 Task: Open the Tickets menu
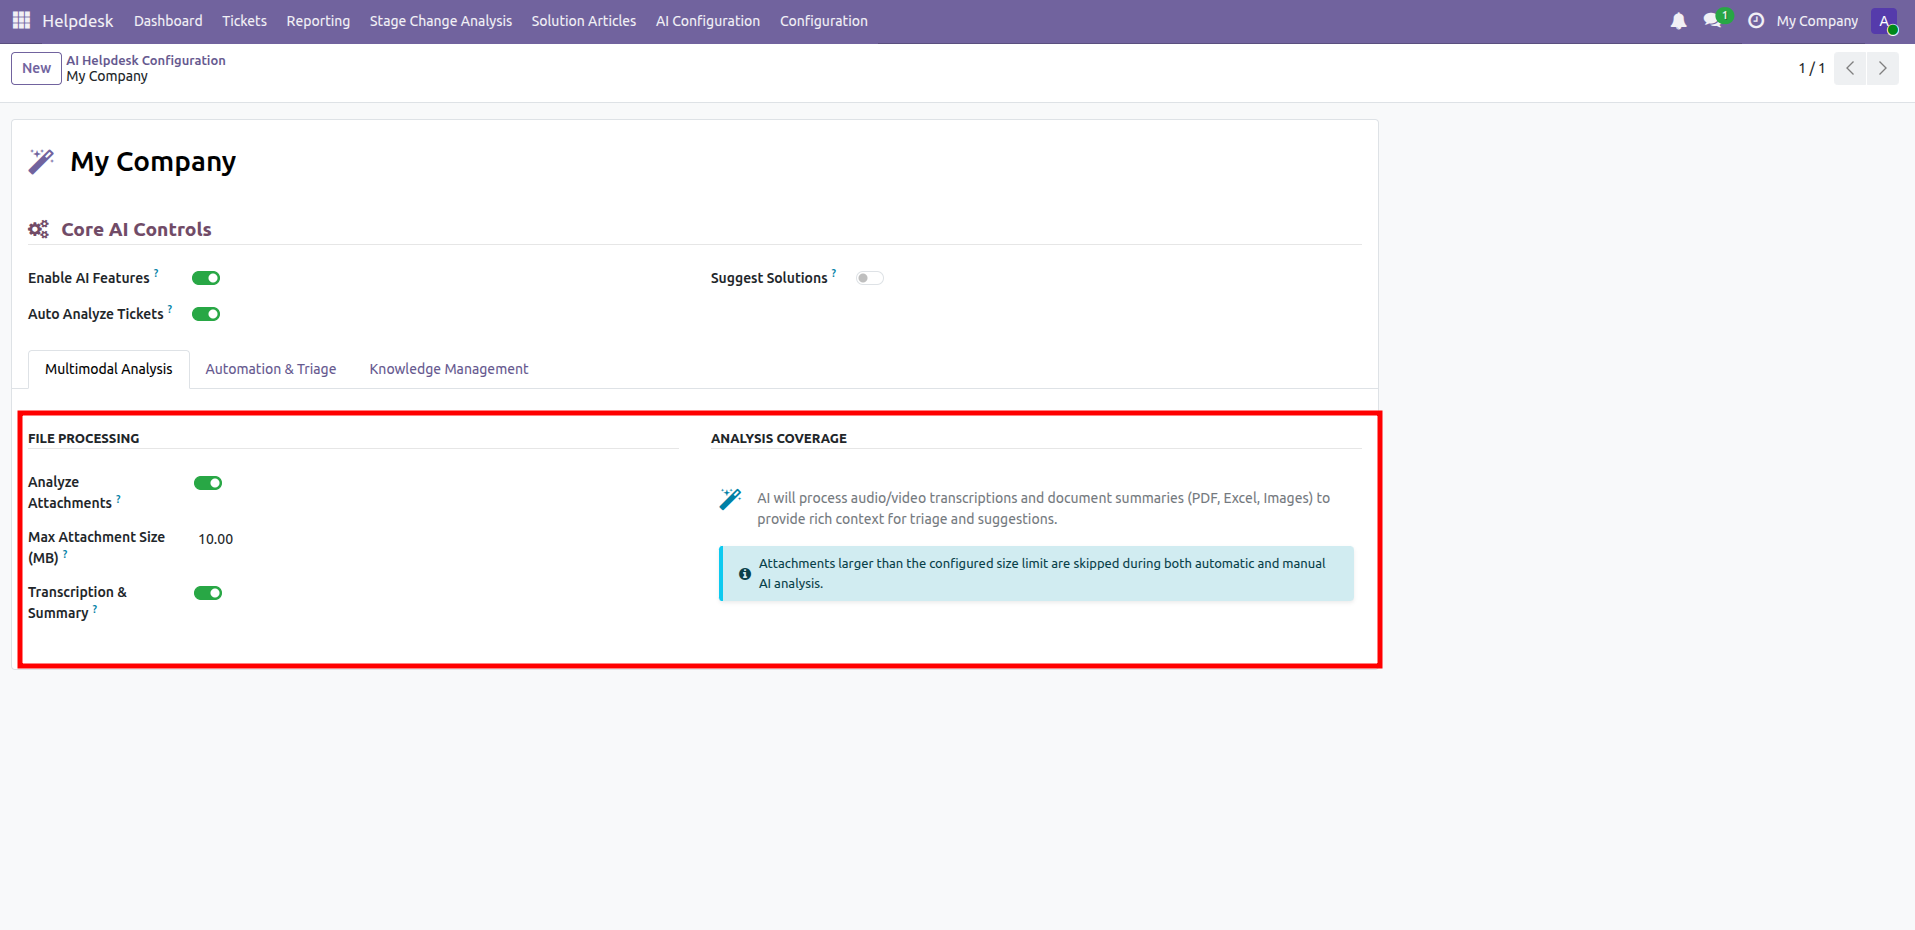244,21
